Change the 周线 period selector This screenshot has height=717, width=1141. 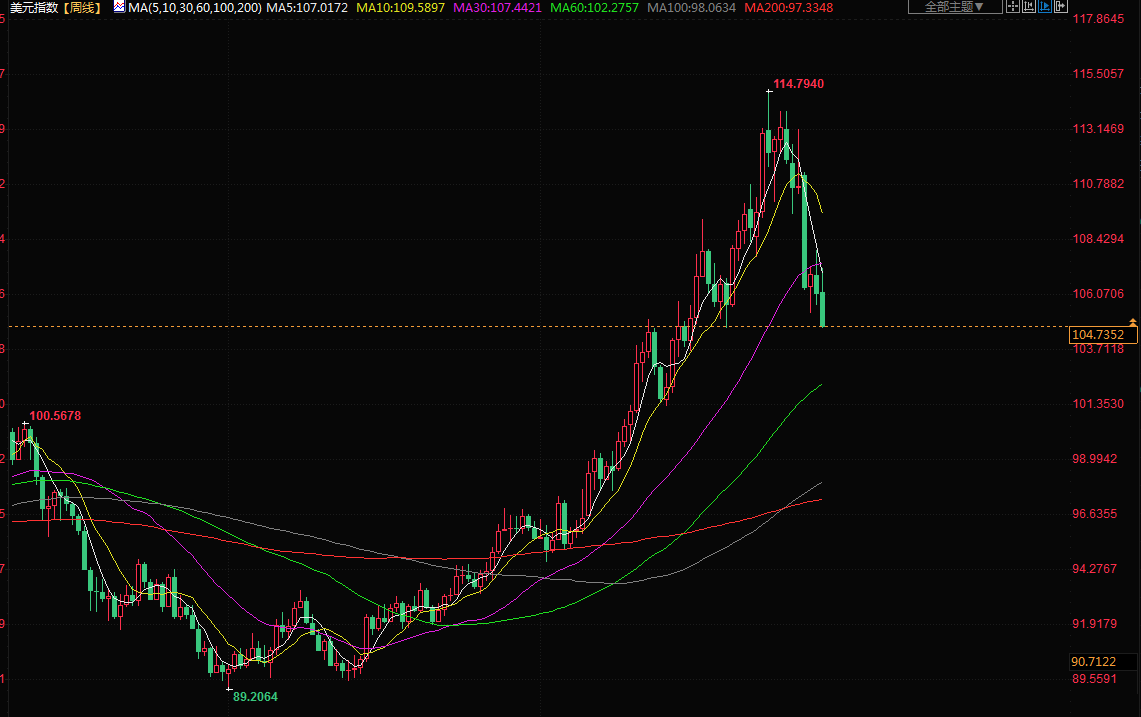84,7
